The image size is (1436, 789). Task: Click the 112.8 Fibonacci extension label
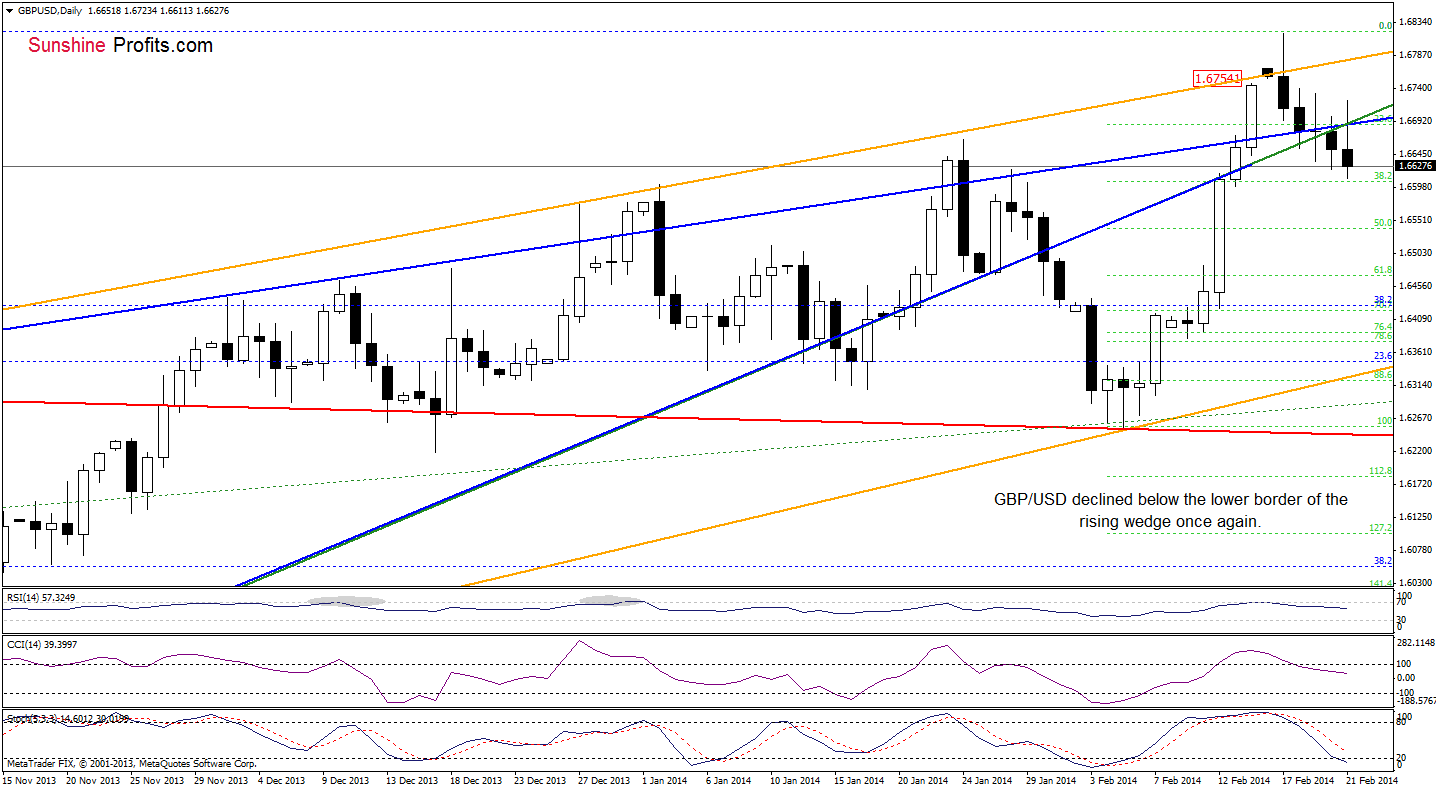click(x=1381, y=471)
